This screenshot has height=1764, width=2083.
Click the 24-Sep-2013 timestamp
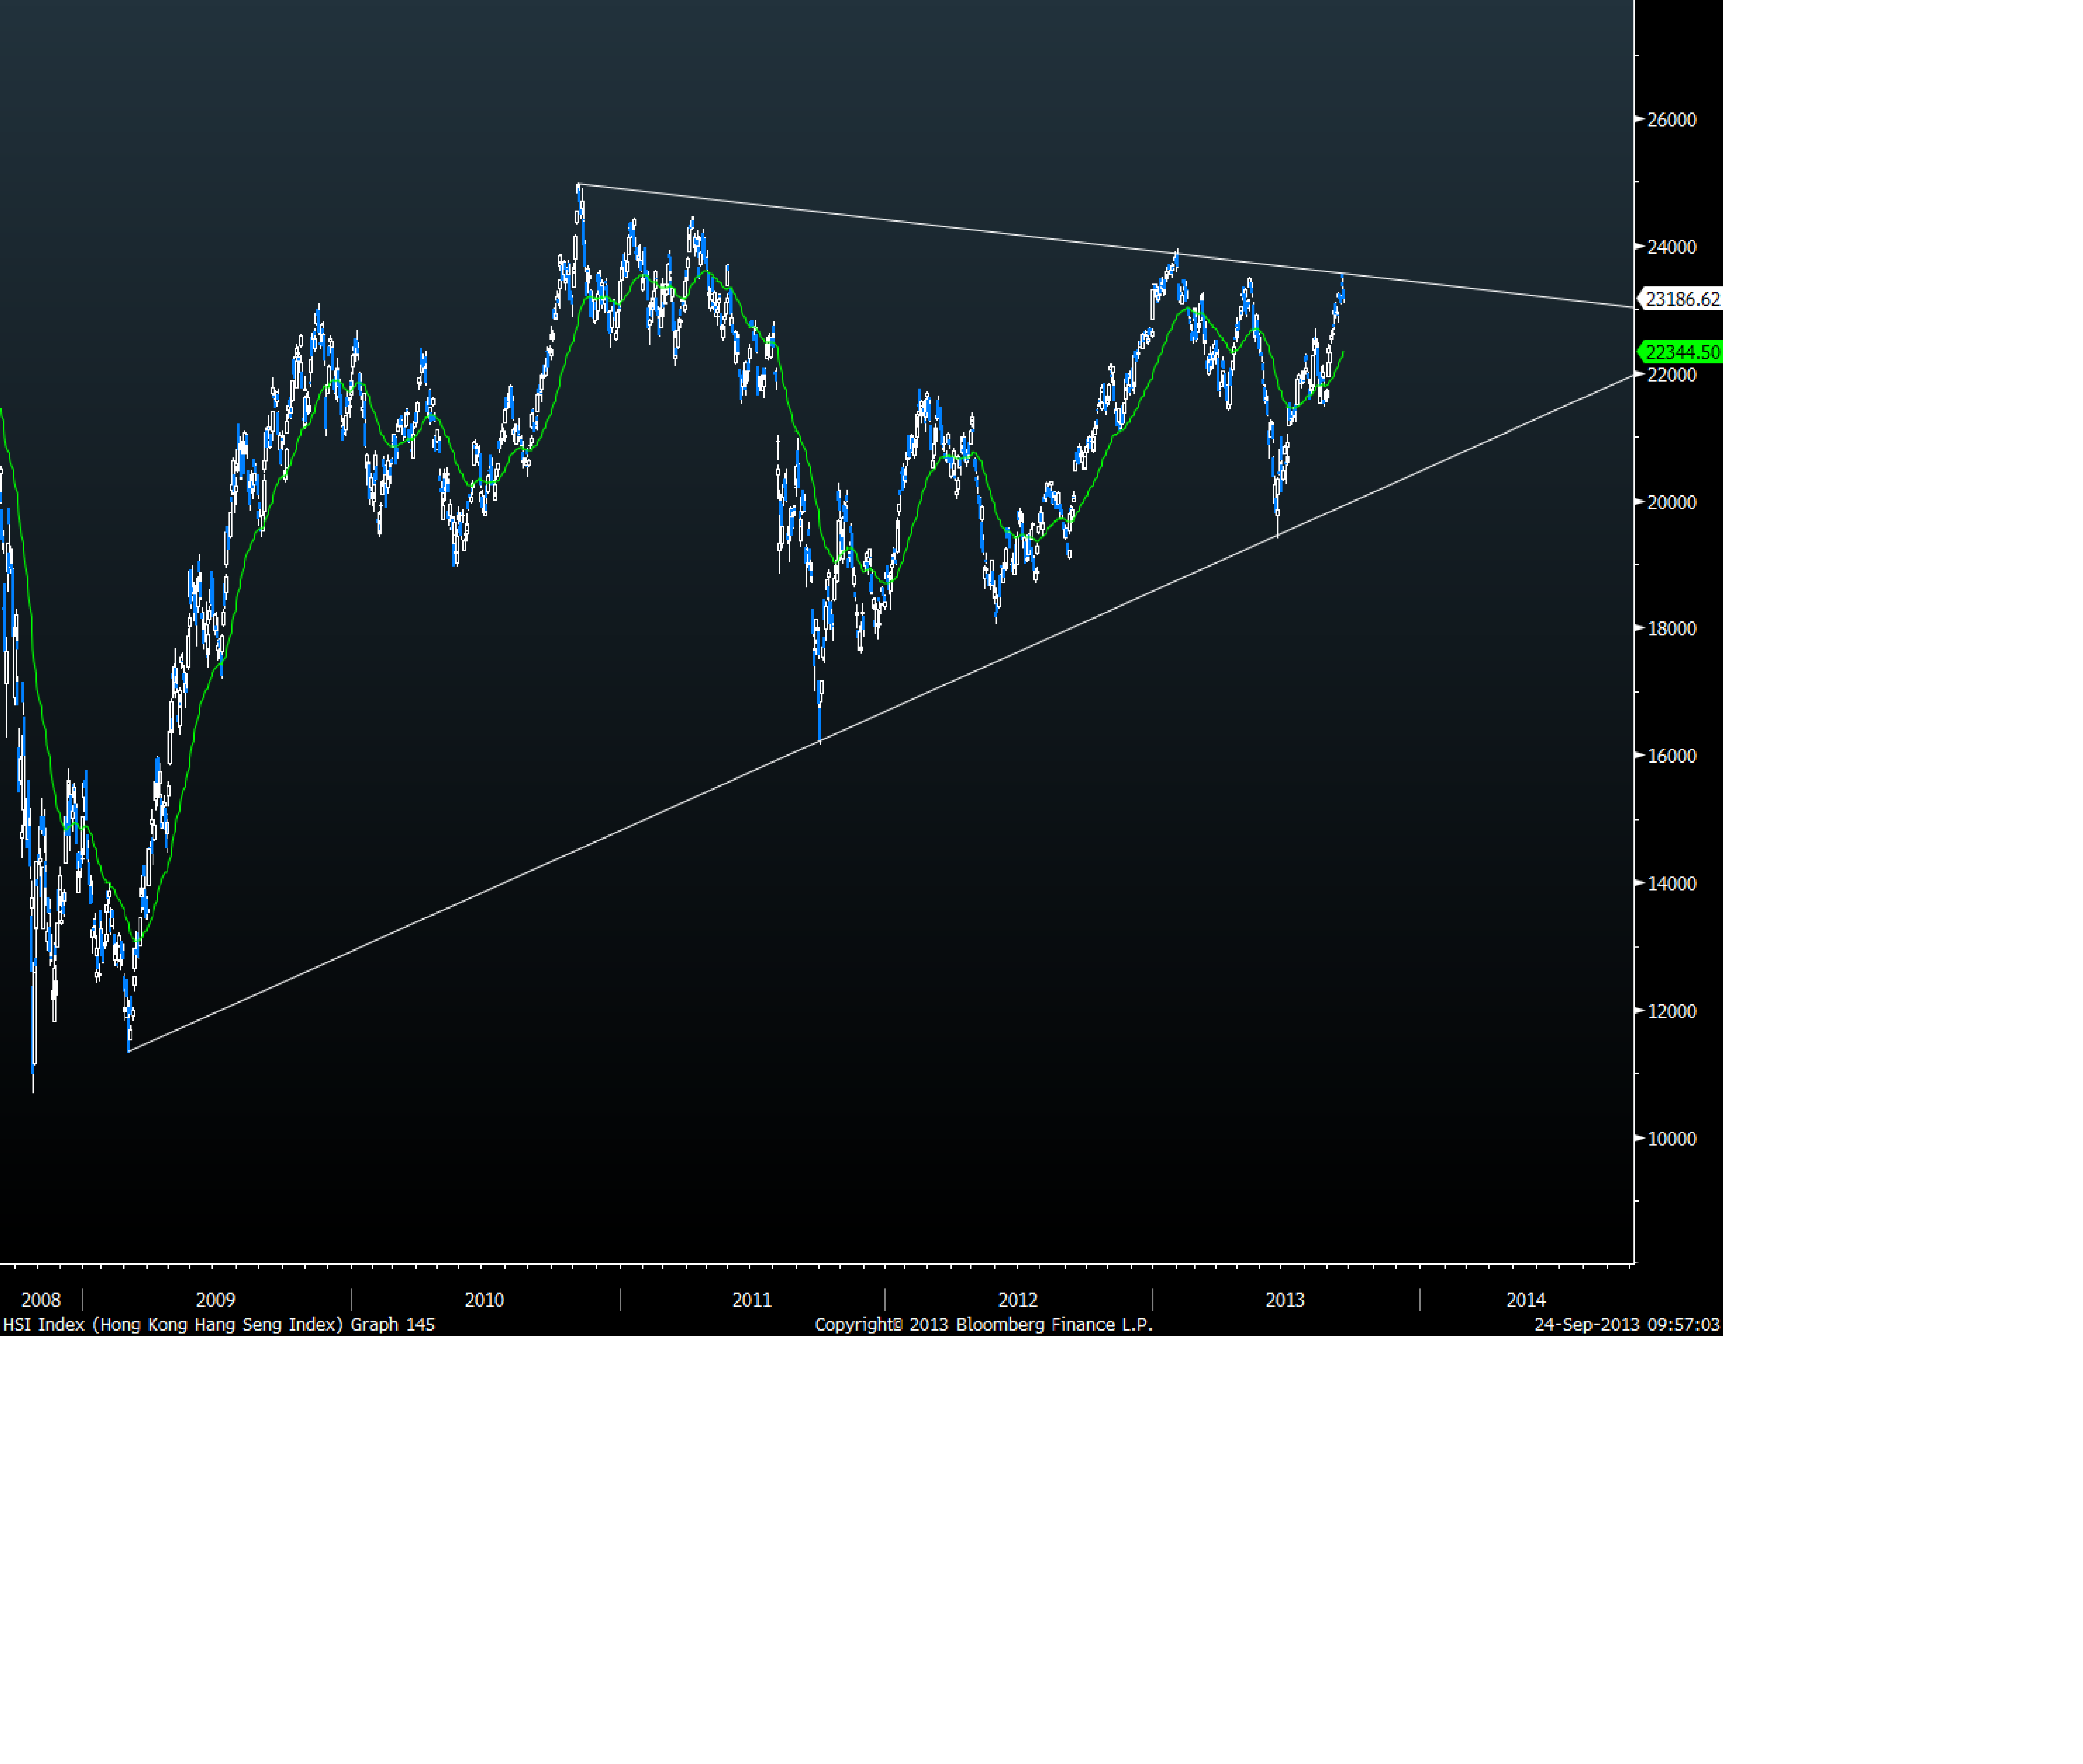click(x=1627, y=1324)
